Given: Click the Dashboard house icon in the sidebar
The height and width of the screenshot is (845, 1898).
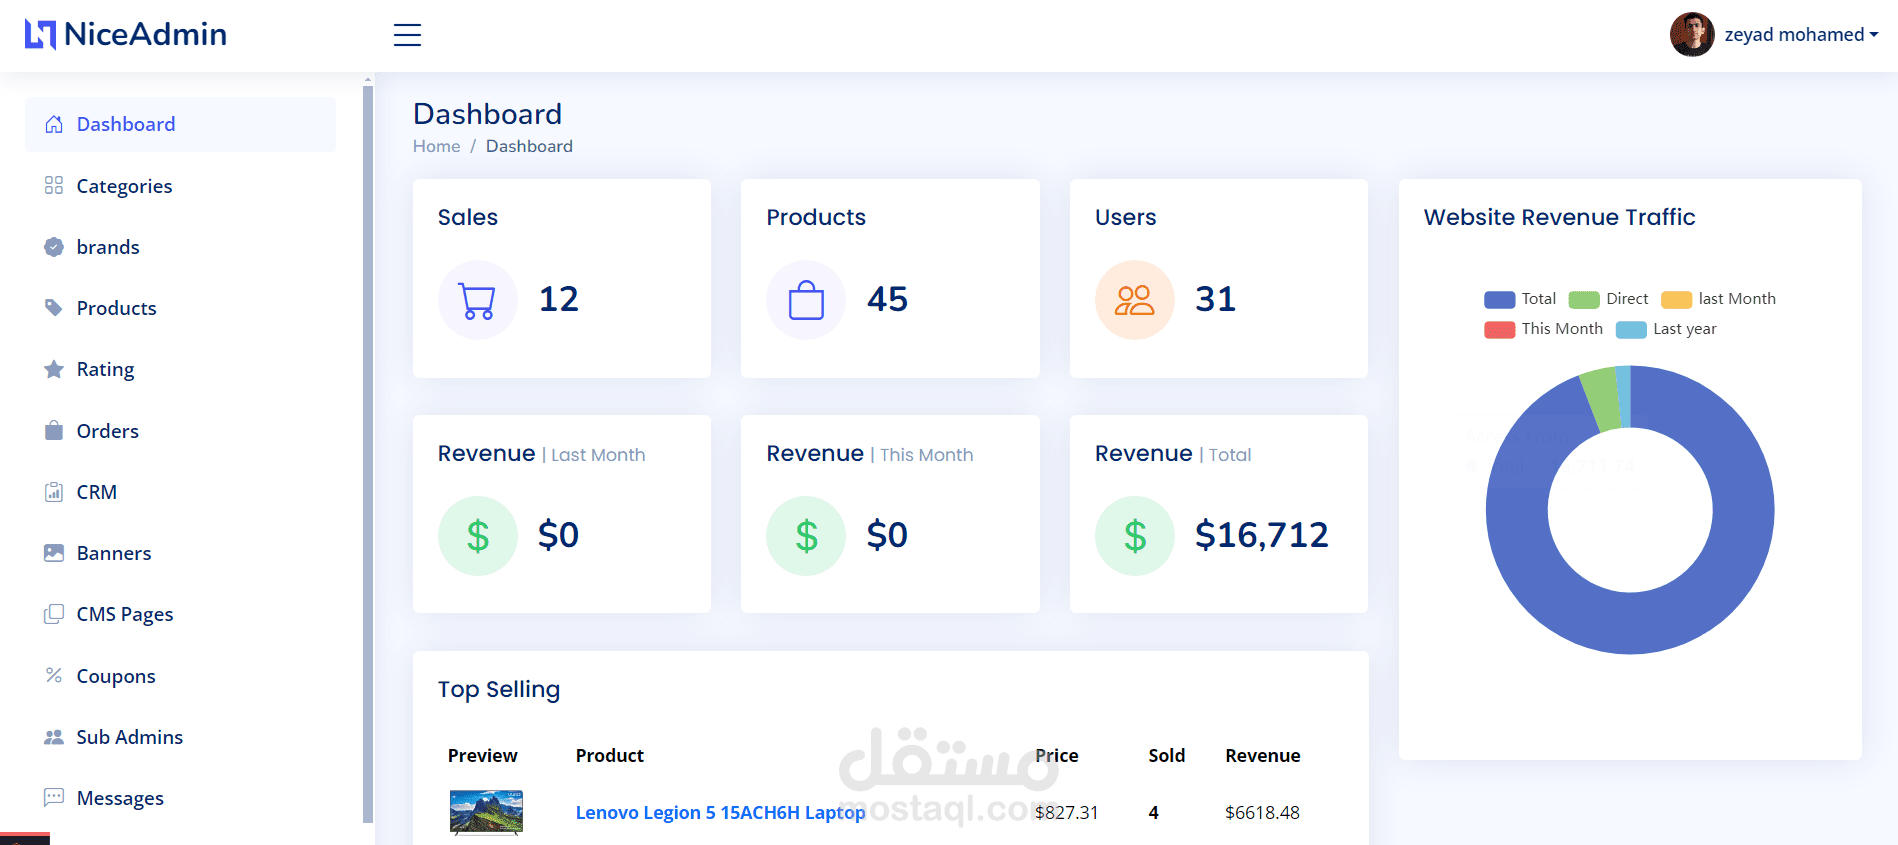Looking at the screenshot, I should tap(54, 124).
